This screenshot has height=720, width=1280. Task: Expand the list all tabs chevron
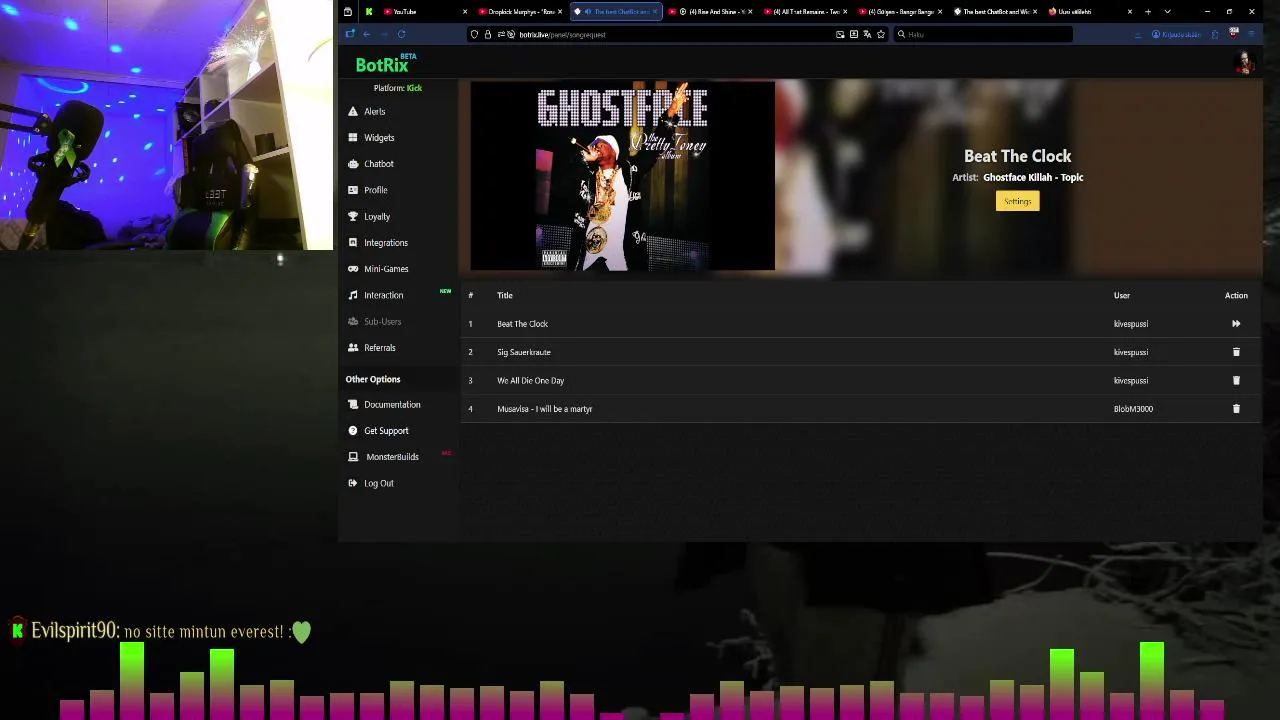[1167, 12]
